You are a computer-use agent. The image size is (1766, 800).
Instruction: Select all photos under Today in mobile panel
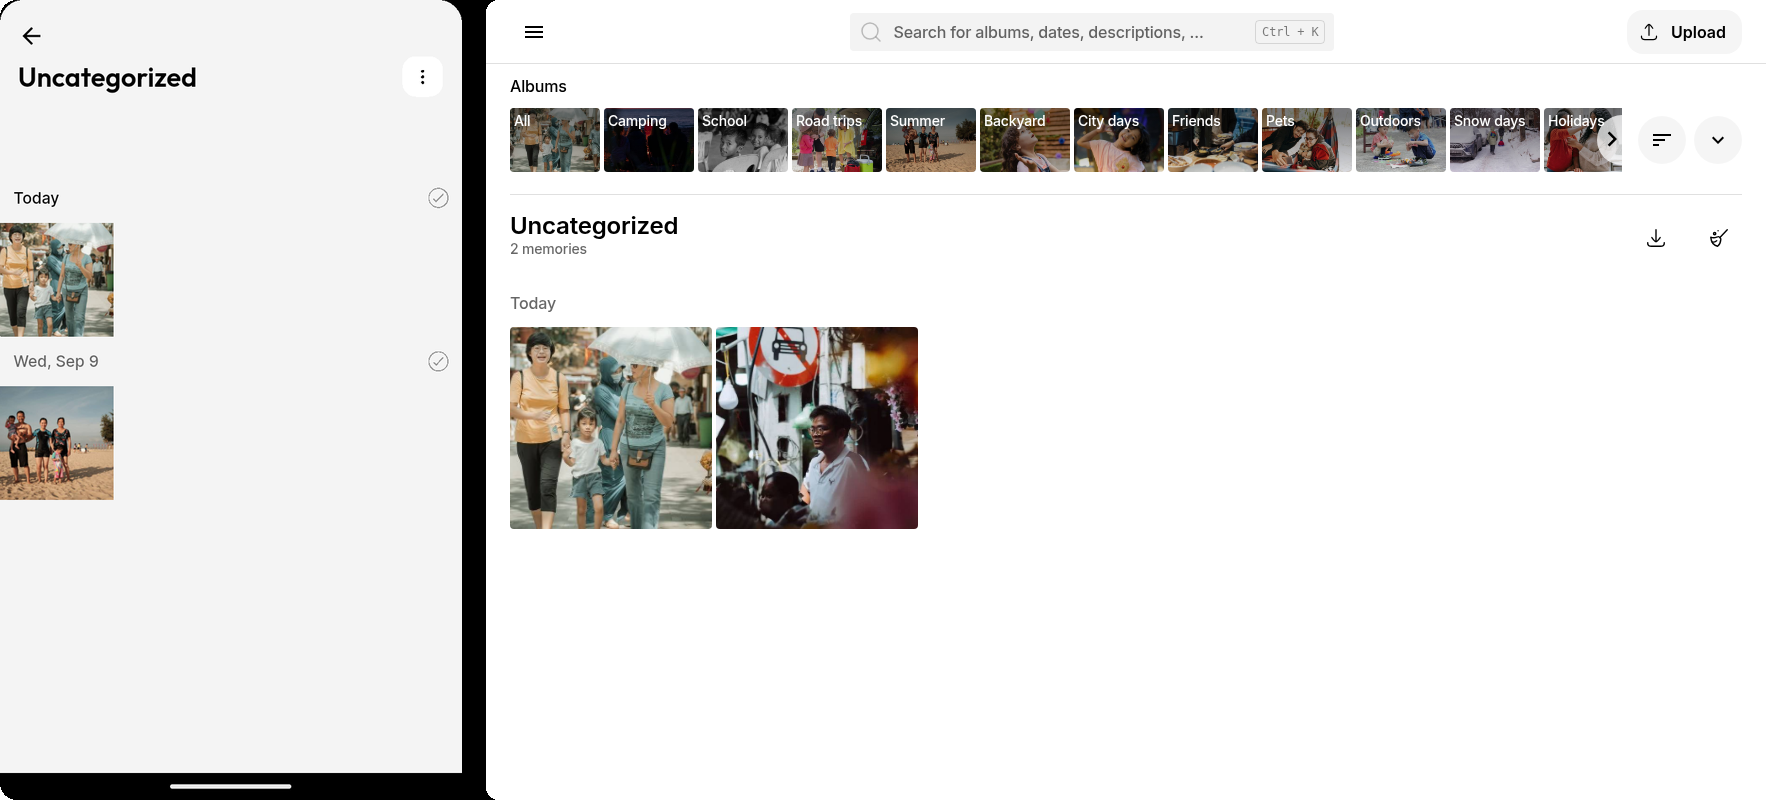pos(438,198)
